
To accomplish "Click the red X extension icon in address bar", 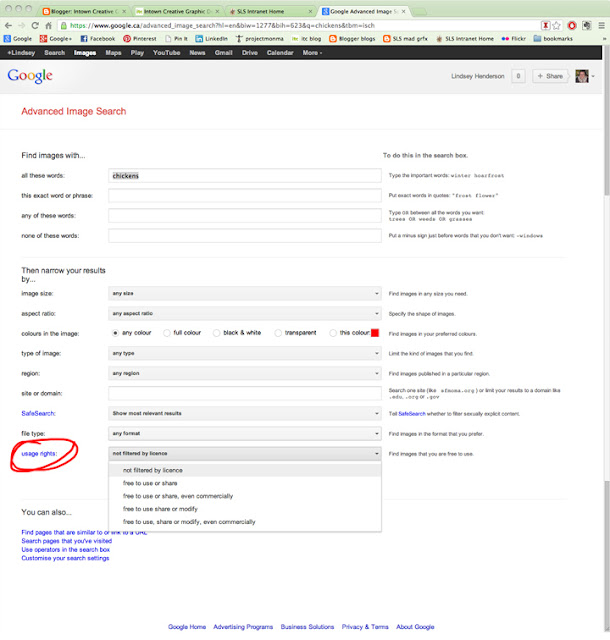I will point(545,25).
